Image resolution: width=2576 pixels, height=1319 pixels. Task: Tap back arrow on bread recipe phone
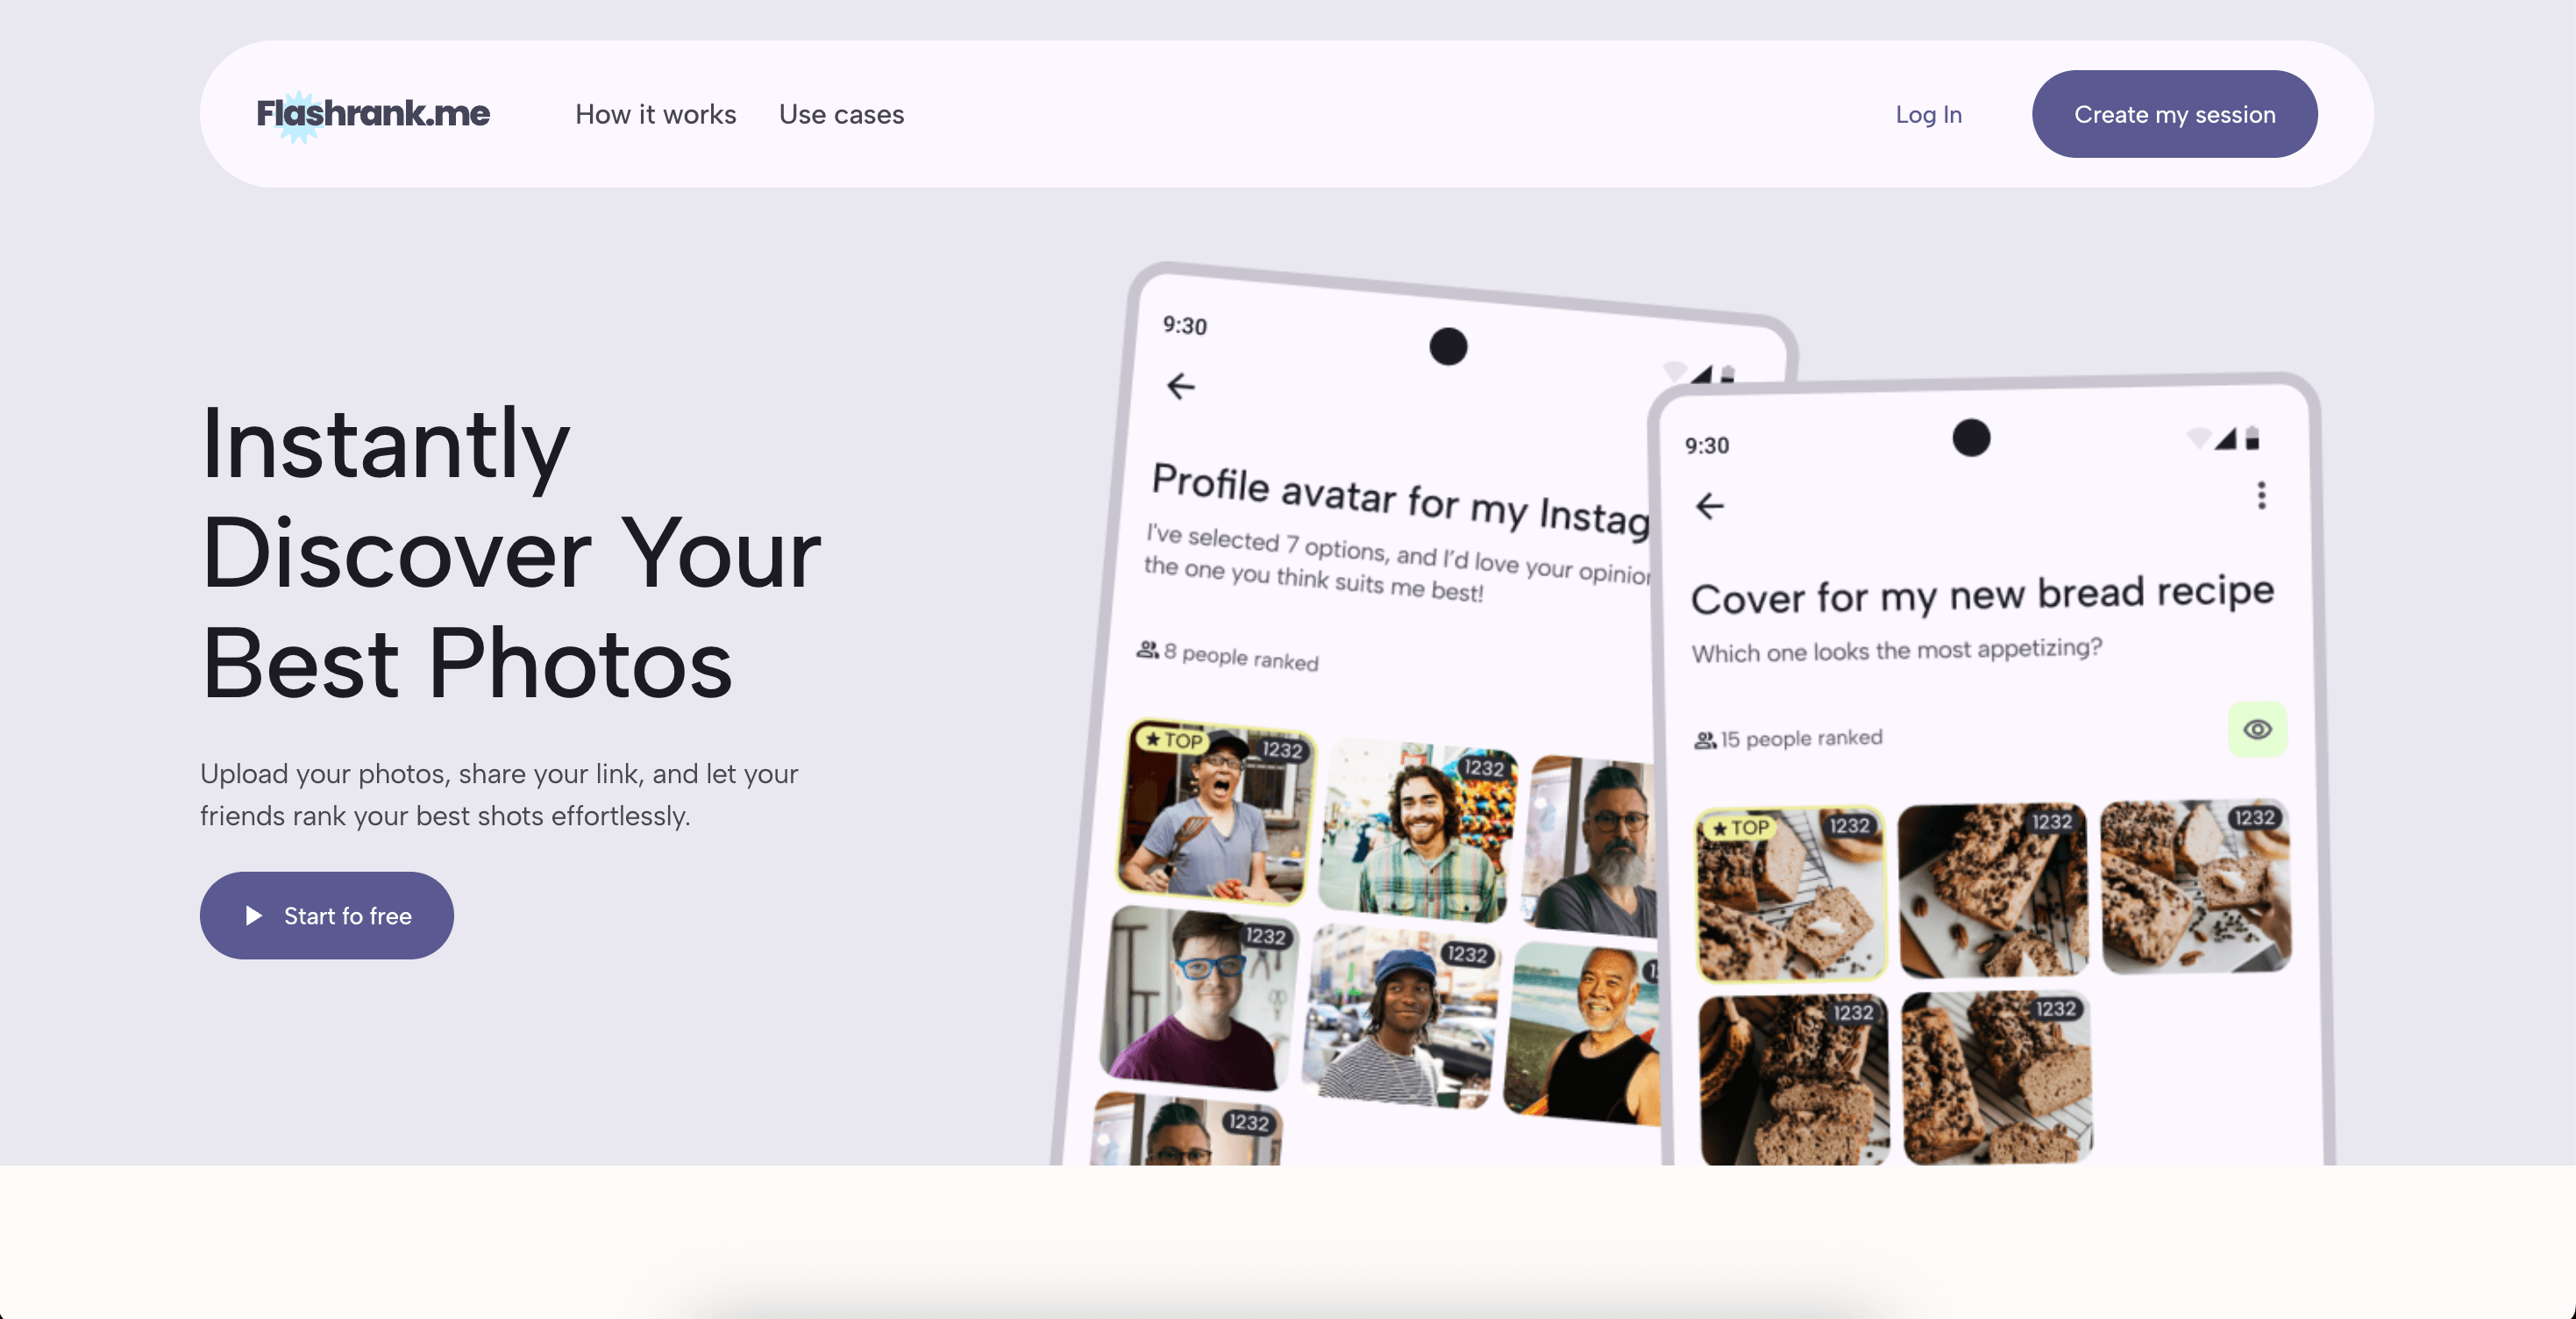(1709, 506)
